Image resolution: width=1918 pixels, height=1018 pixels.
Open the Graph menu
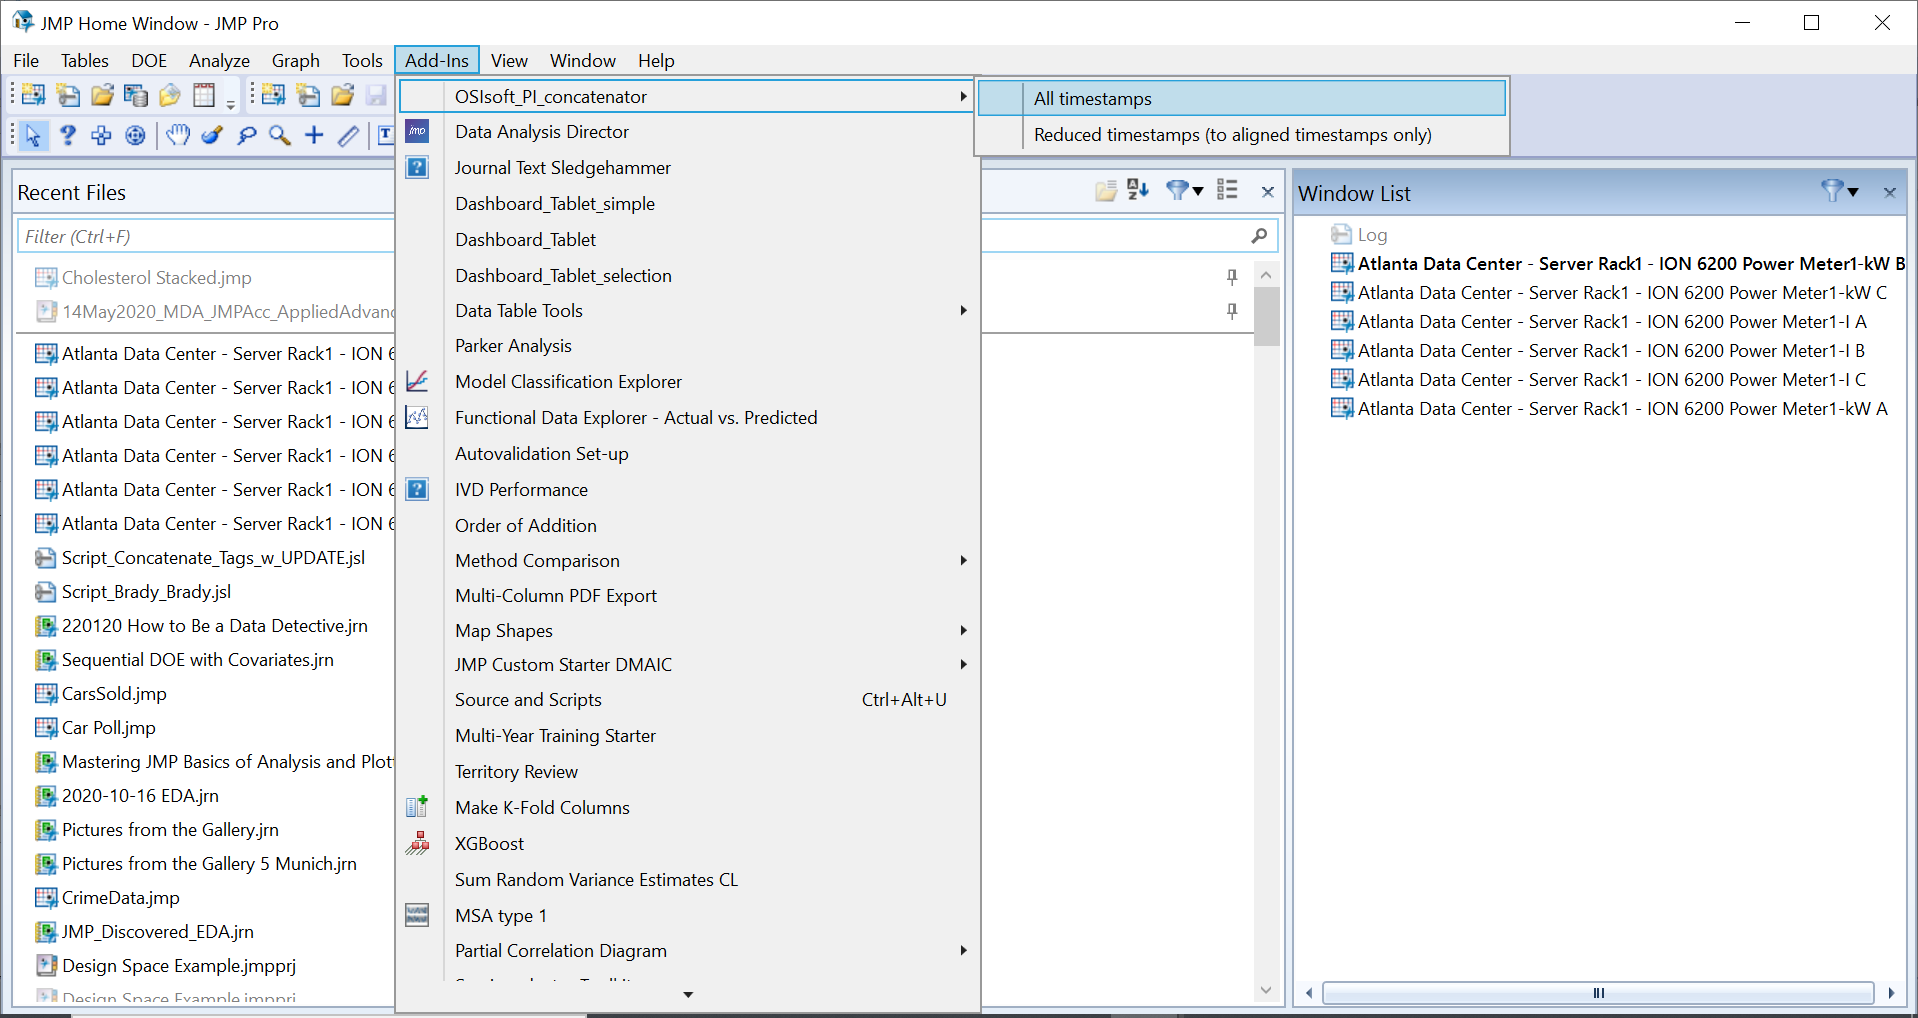tap(295, 60)
